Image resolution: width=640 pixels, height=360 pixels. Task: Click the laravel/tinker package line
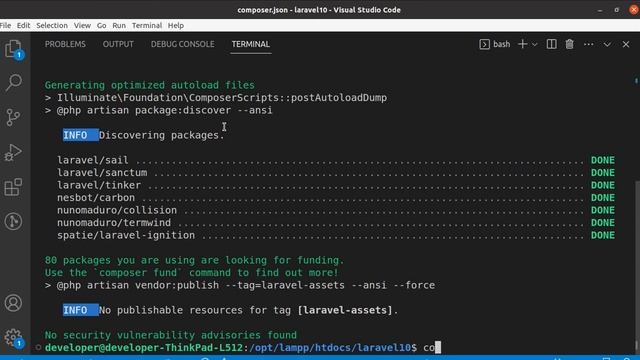click(336, 185)
